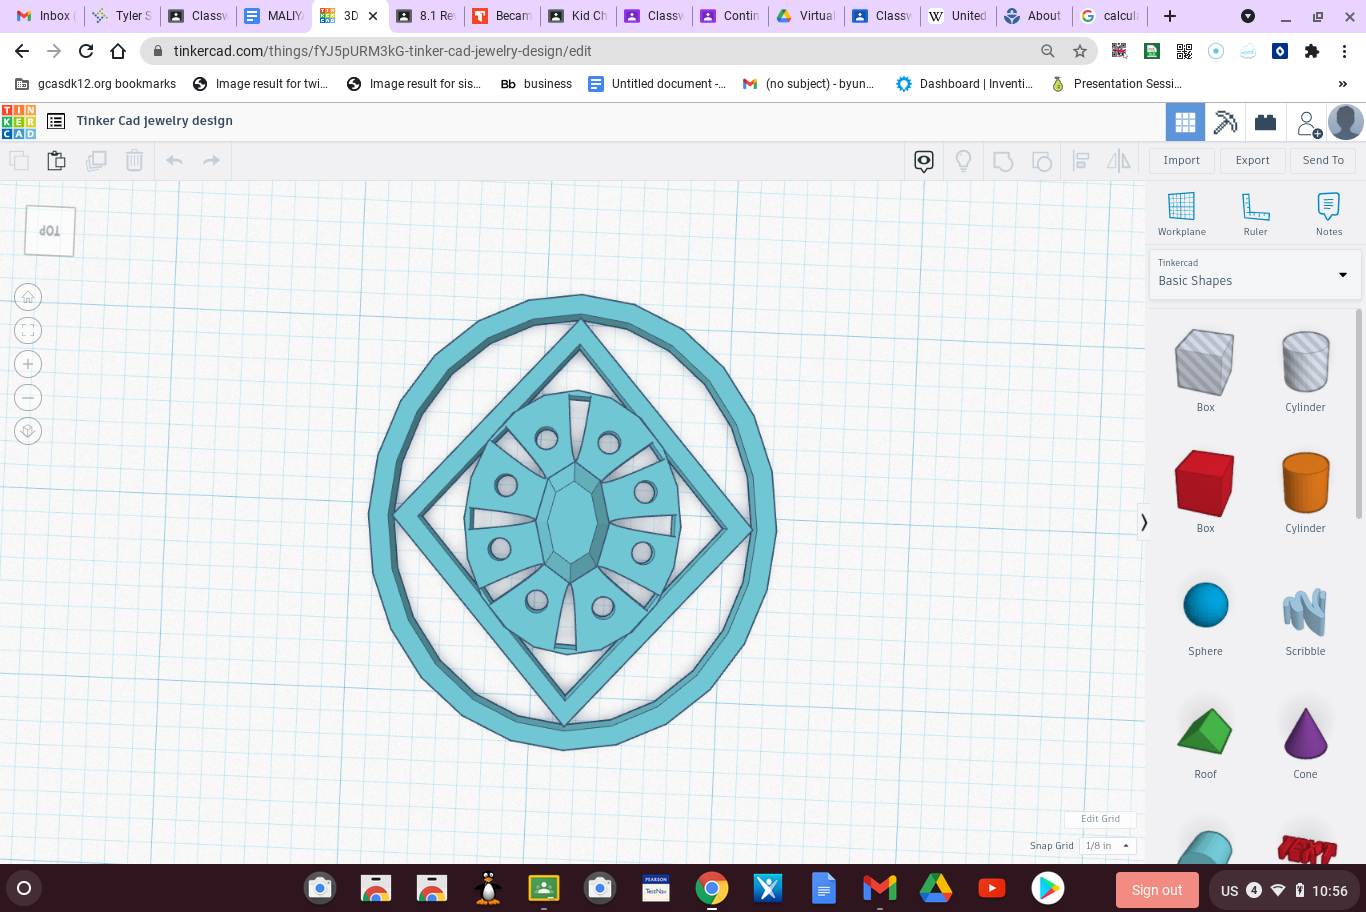The width and height of the screenshot is (1366, 912).
Task: Click the Import button
Action: point(1181,160)
